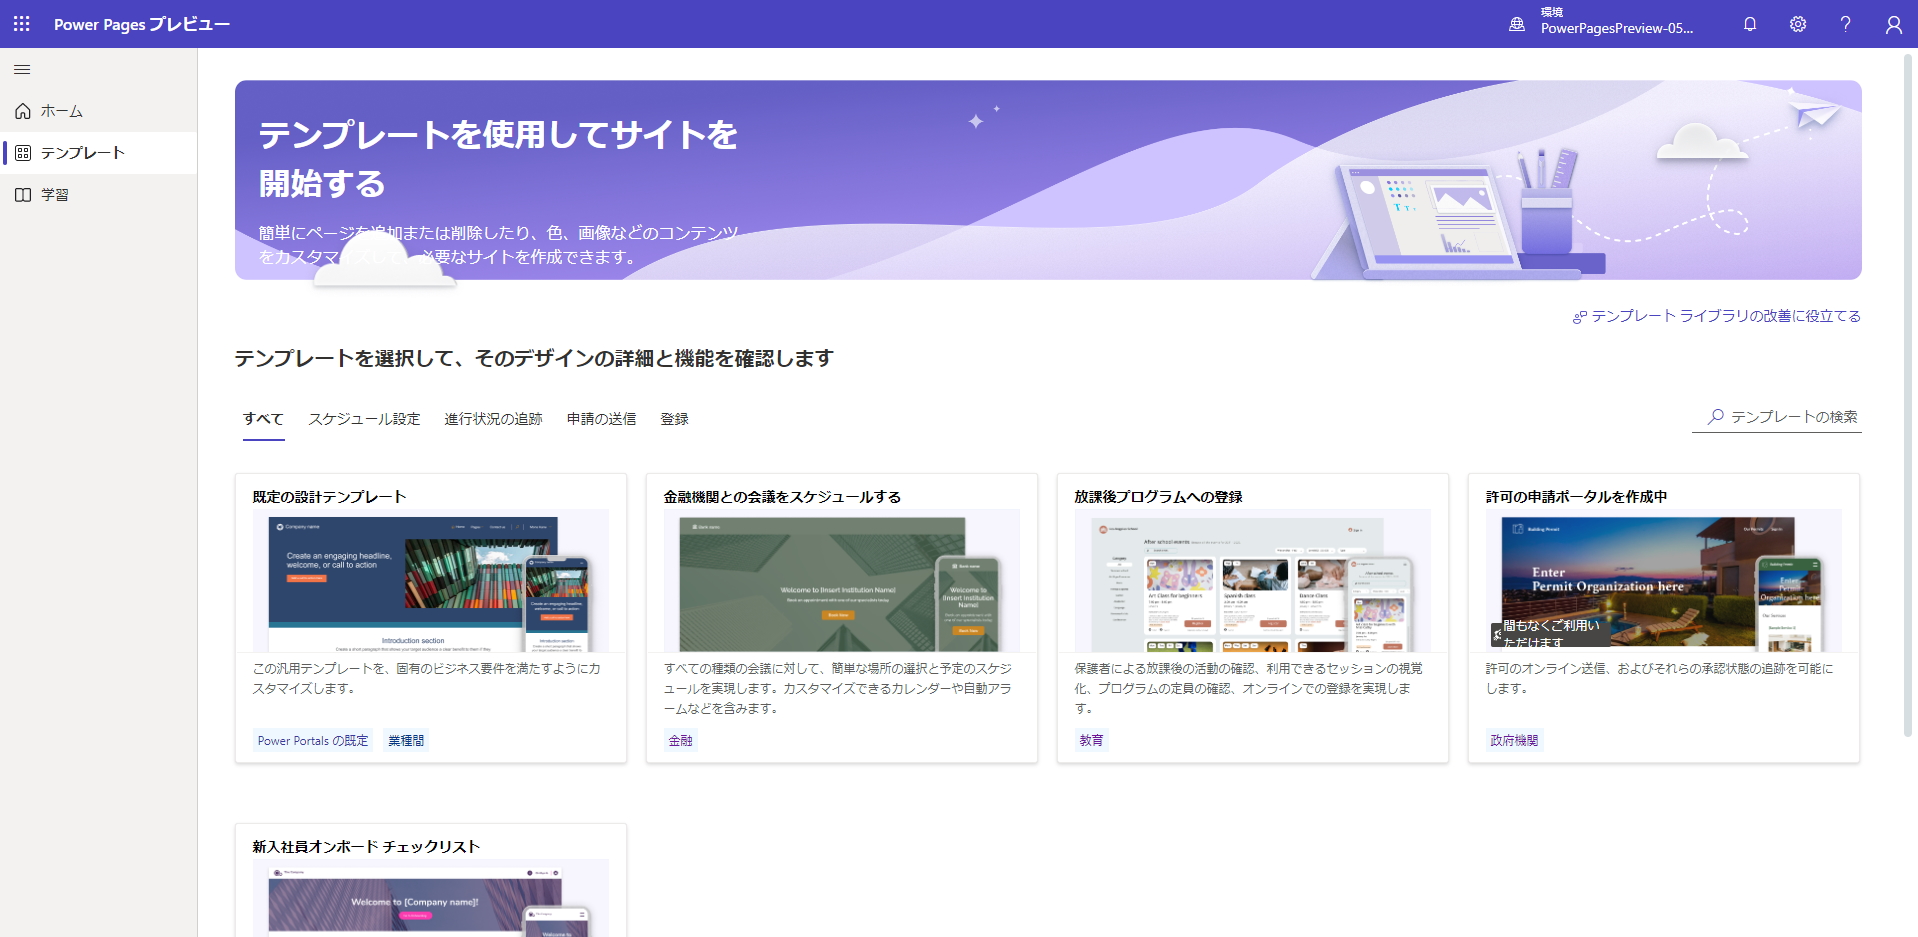This screenshot has width=1918, height=937.
Task: Open the 既定の設計テンプレート card thumbnail
Action: (x=431, y=581)
